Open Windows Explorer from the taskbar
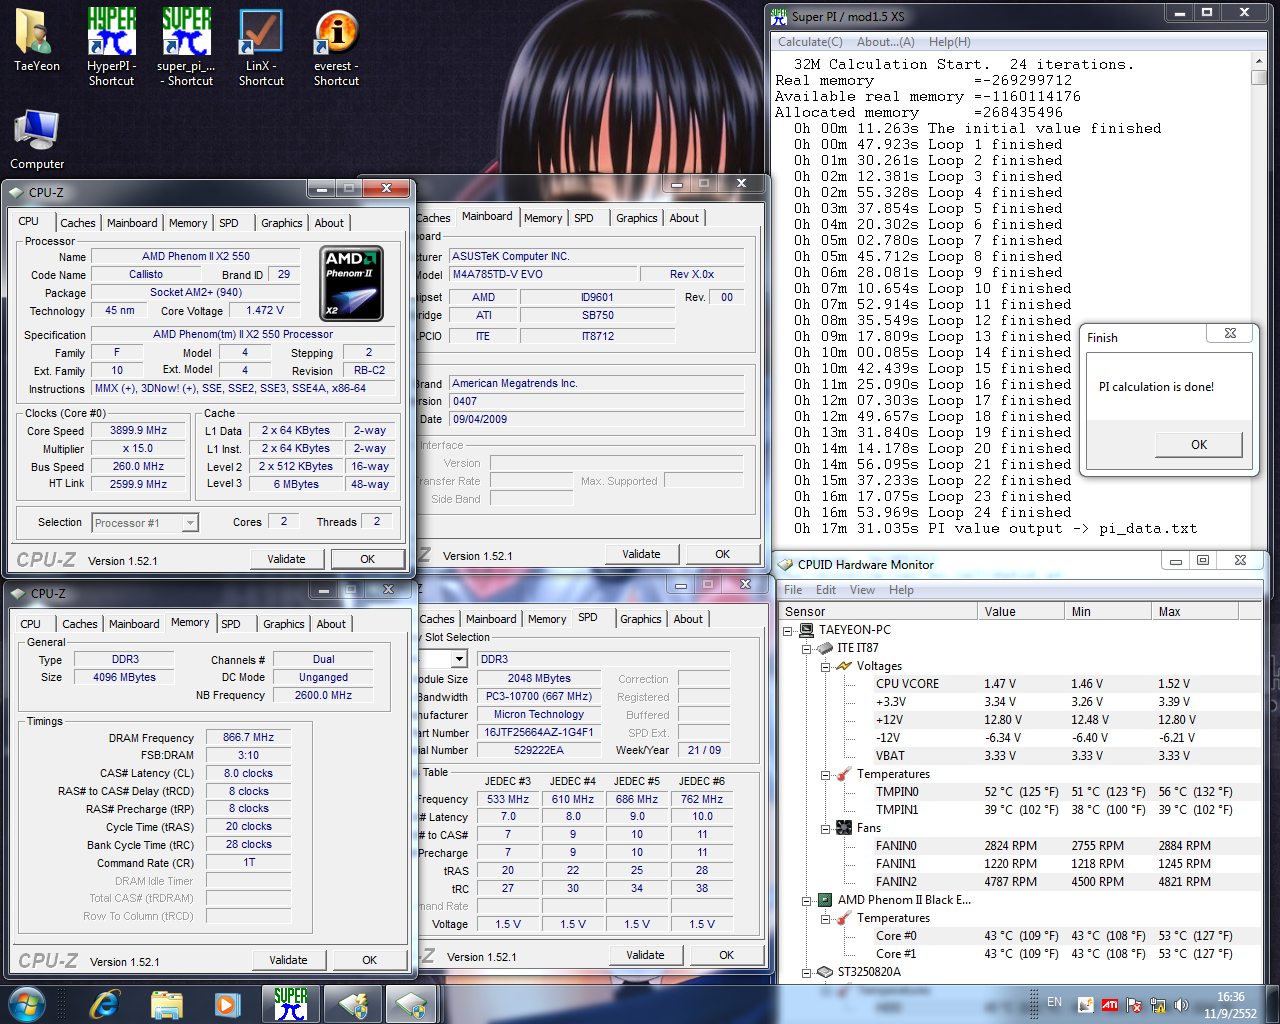 point(166,1004)
